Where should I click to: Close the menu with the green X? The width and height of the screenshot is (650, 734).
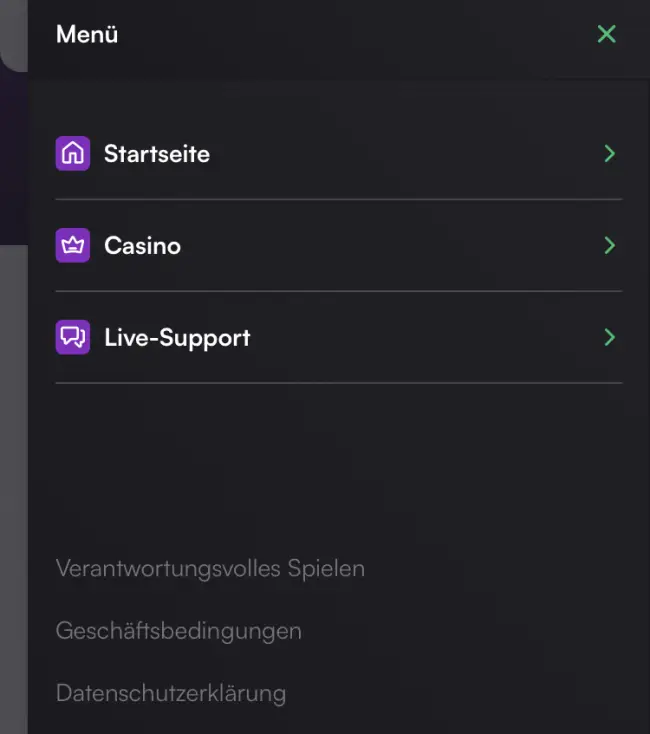(x=606, y=34)
